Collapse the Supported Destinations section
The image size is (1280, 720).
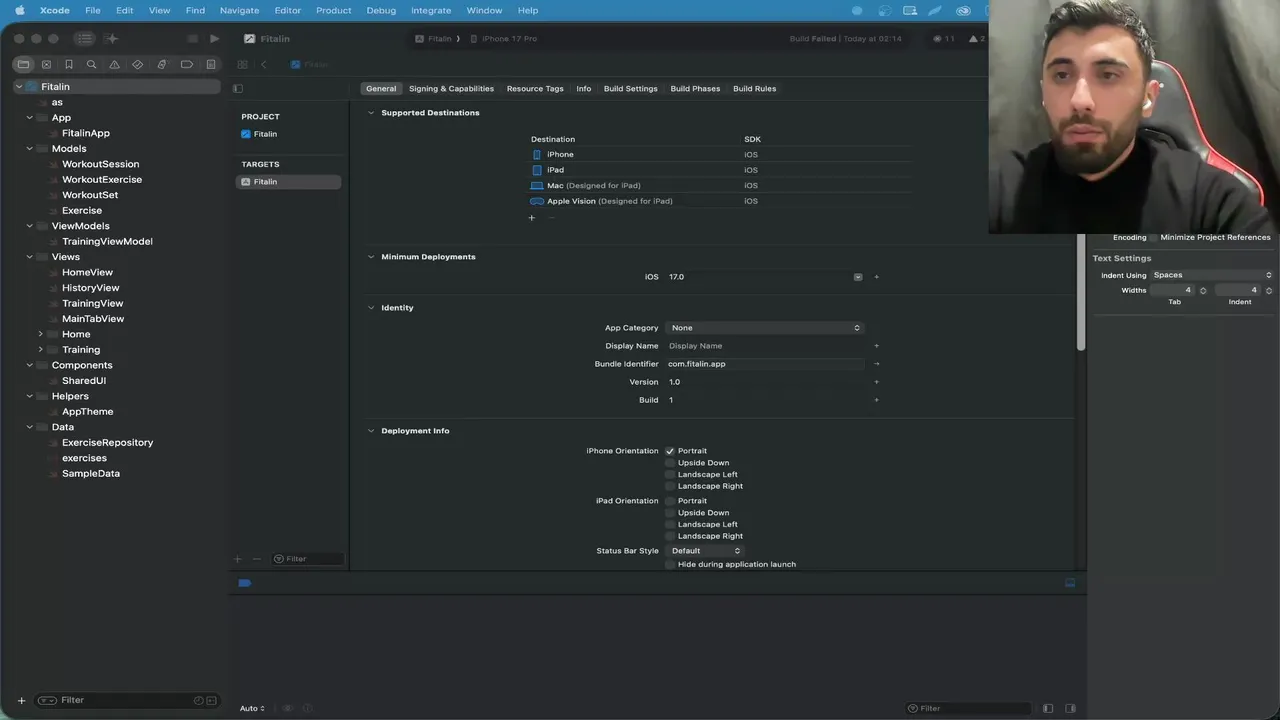(371, 113)
